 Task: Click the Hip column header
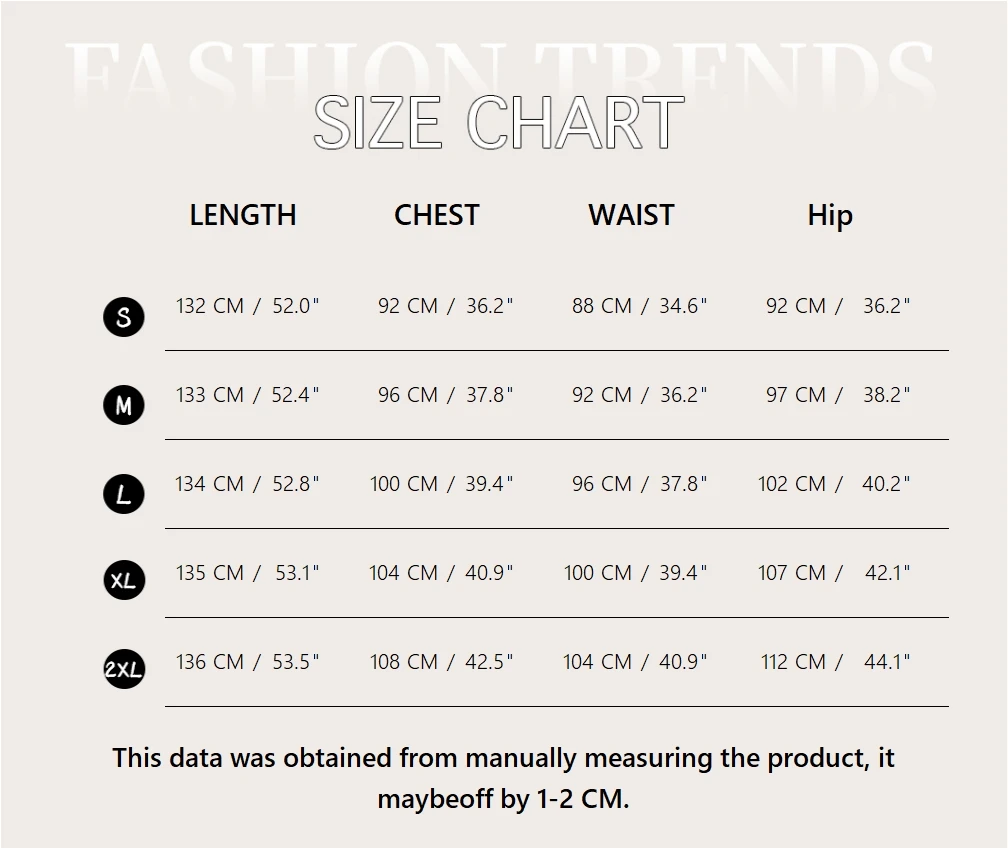(830, 215)
